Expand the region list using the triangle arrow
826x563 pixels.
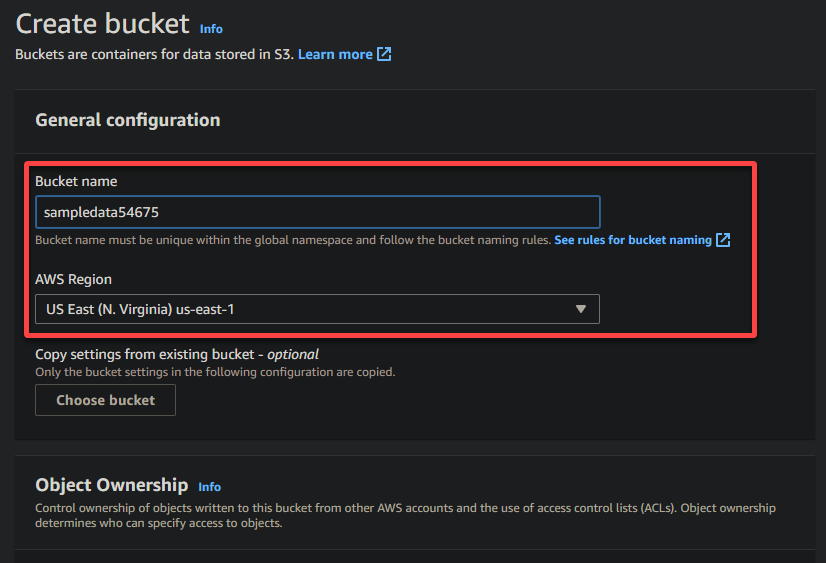[x=581, y=309]
